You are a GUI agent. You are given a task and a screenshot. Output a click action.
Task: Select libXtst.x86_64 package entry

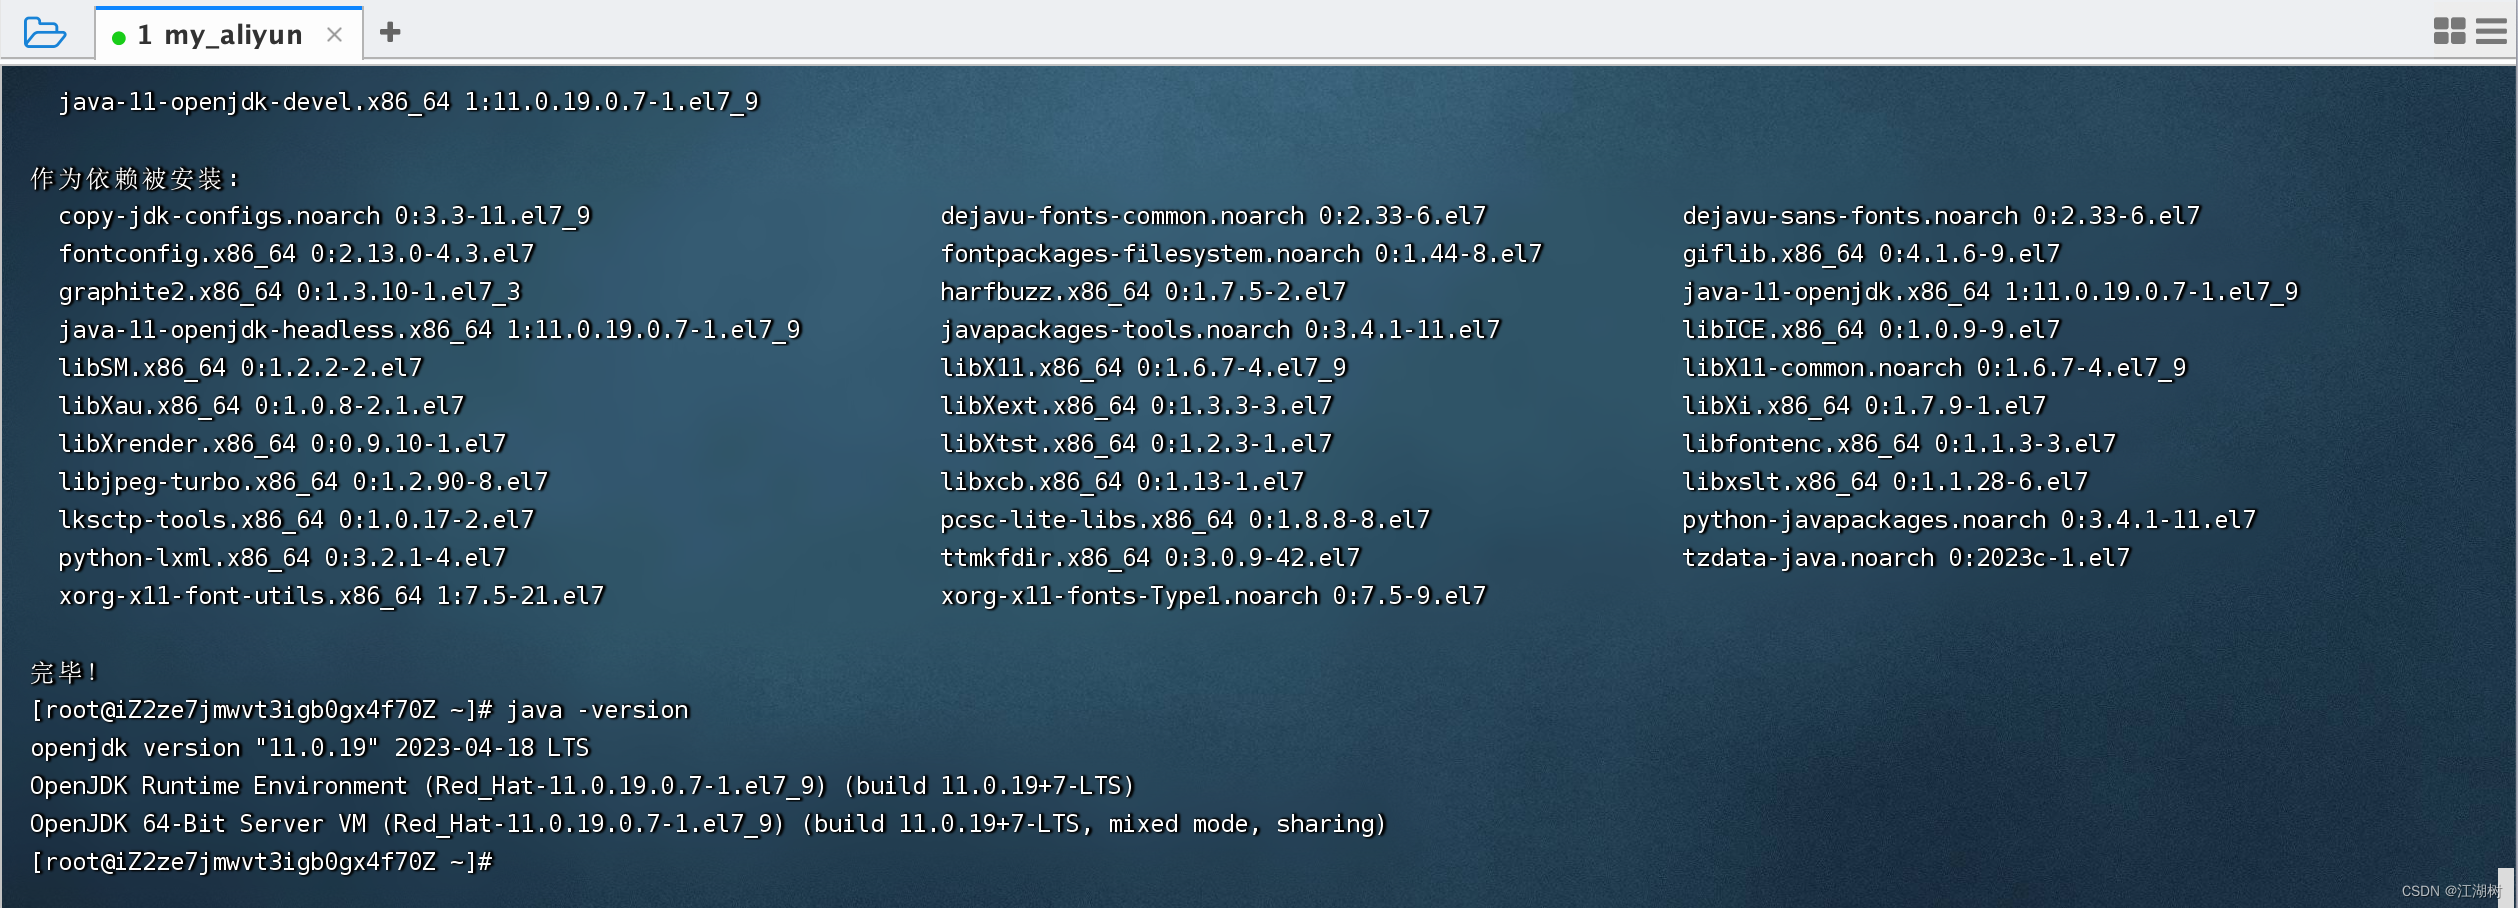1137,444
